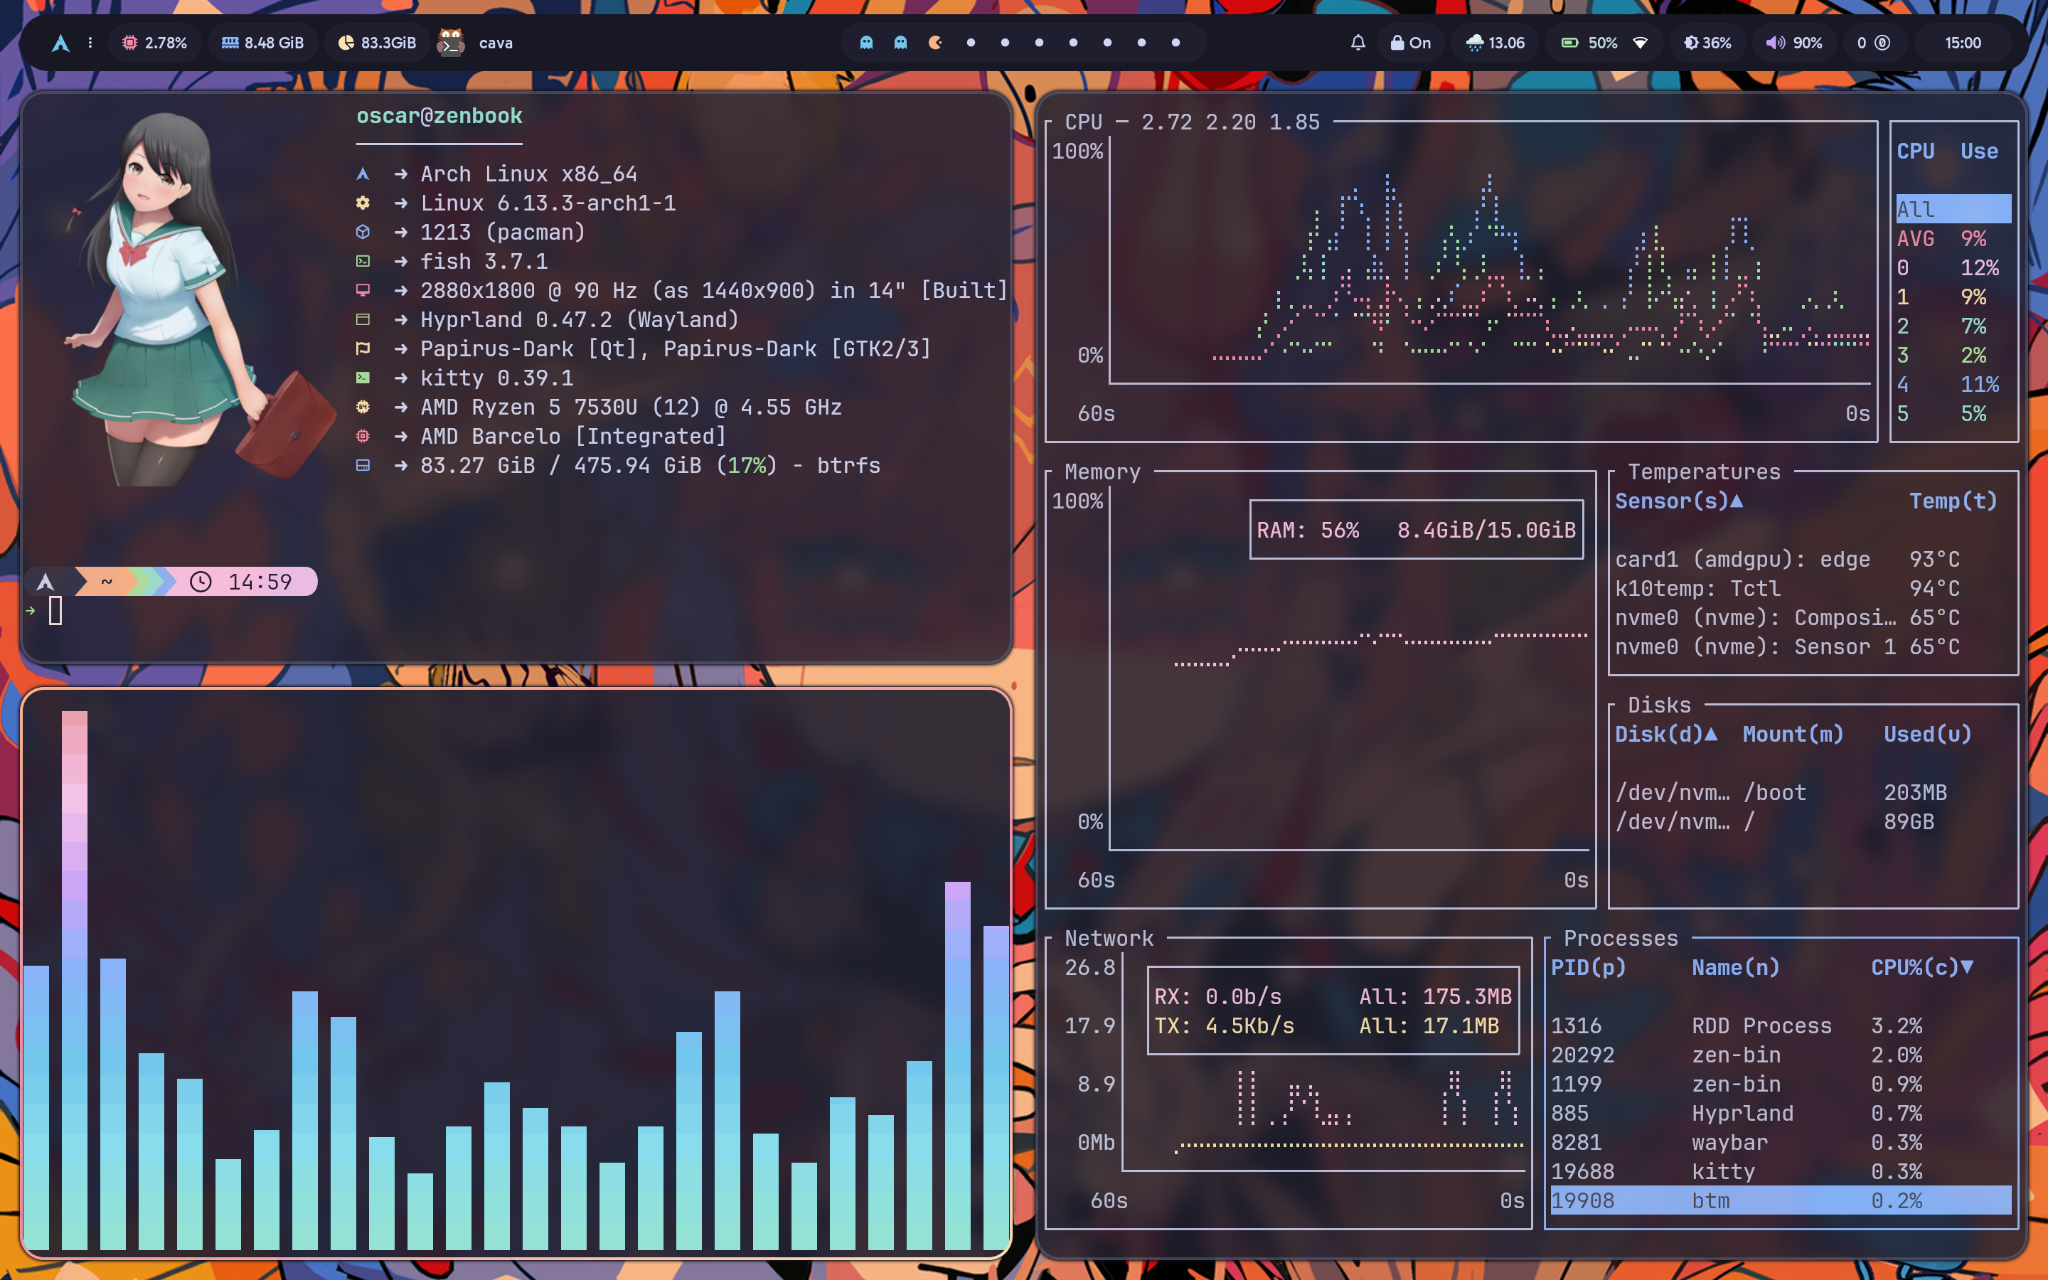Click the oscar@zenbook header text
This screenshot has width=2048, height=1280.
[439, 116]
